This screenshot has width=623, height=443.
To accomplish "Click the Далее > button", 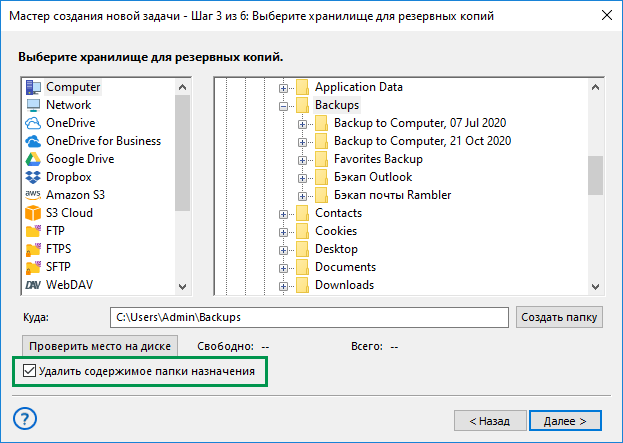I will tap(565, 421).
